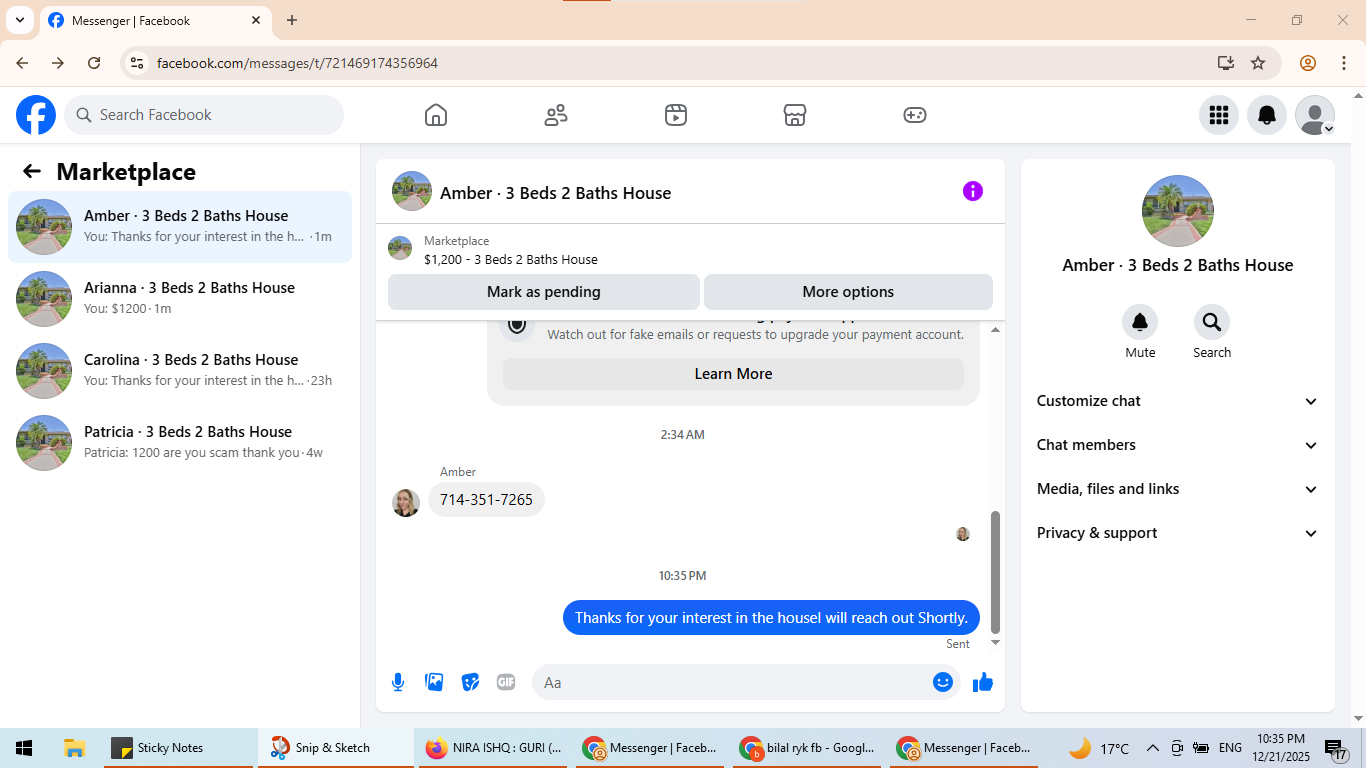Click the back arrow beside Marketplace
Screen dimensions: 1366x768
[32, 171]
